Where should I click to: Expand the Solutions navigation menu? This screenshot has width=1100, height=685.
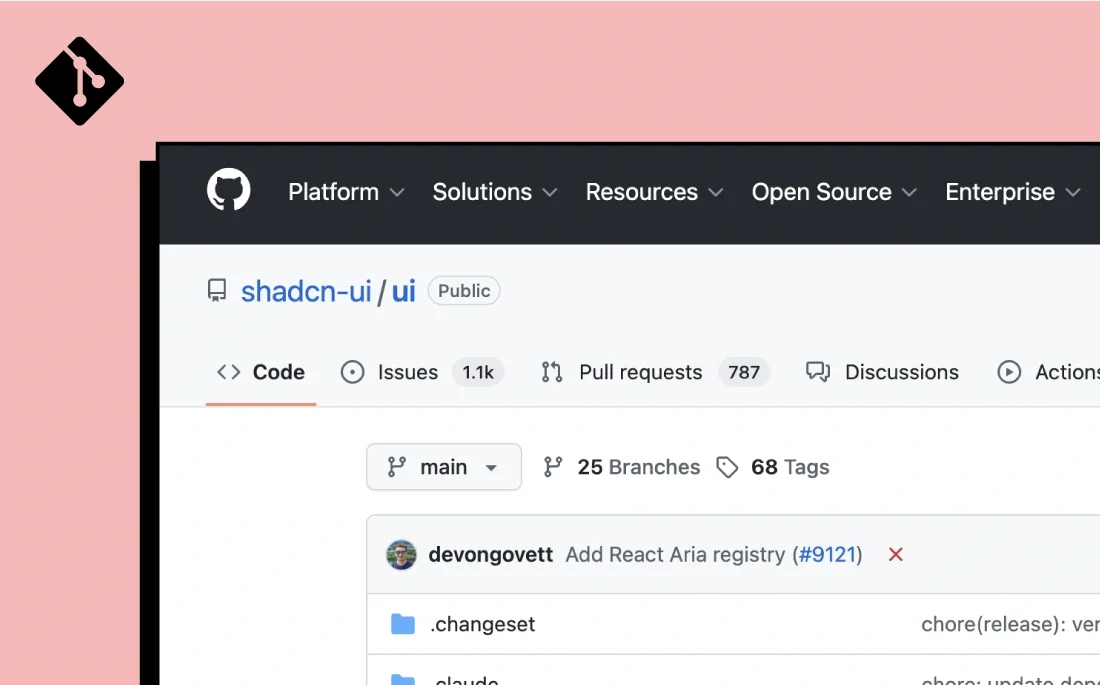coord(494,192)
